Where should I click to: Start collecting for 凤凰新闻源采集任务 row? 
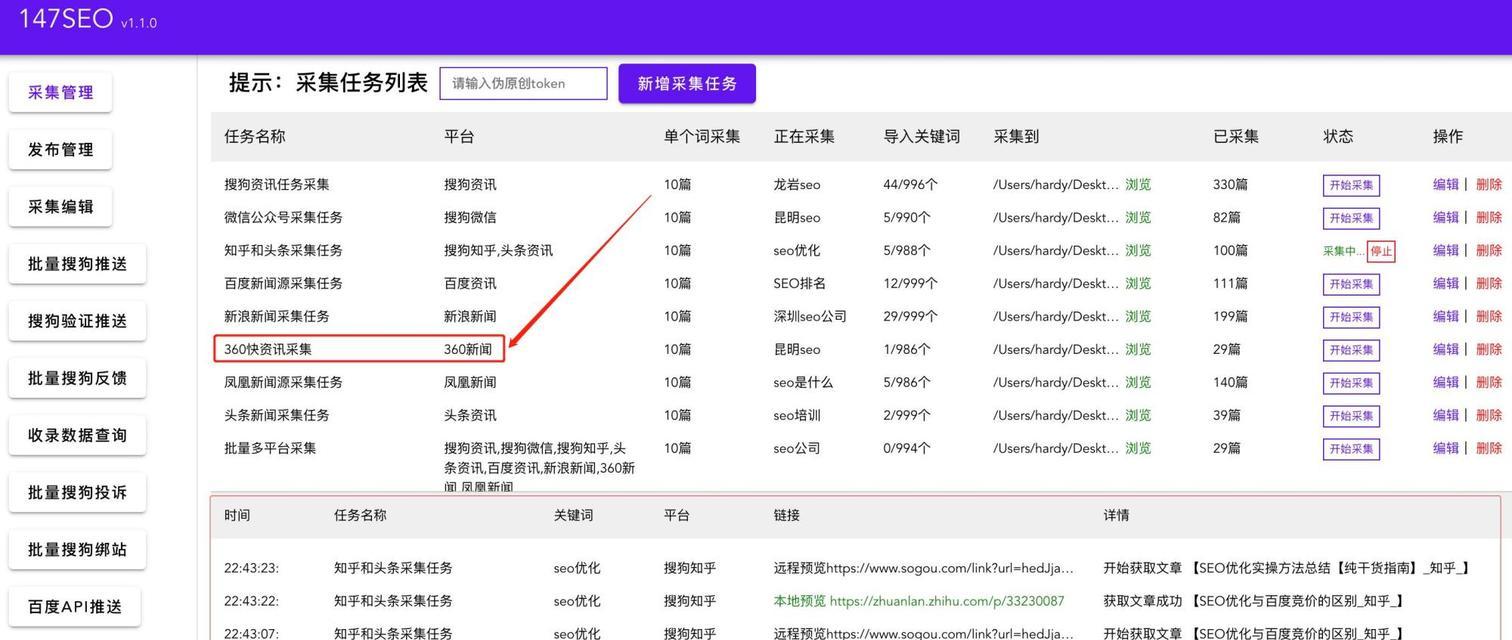pyautogui.click(x=1351, y=383)
